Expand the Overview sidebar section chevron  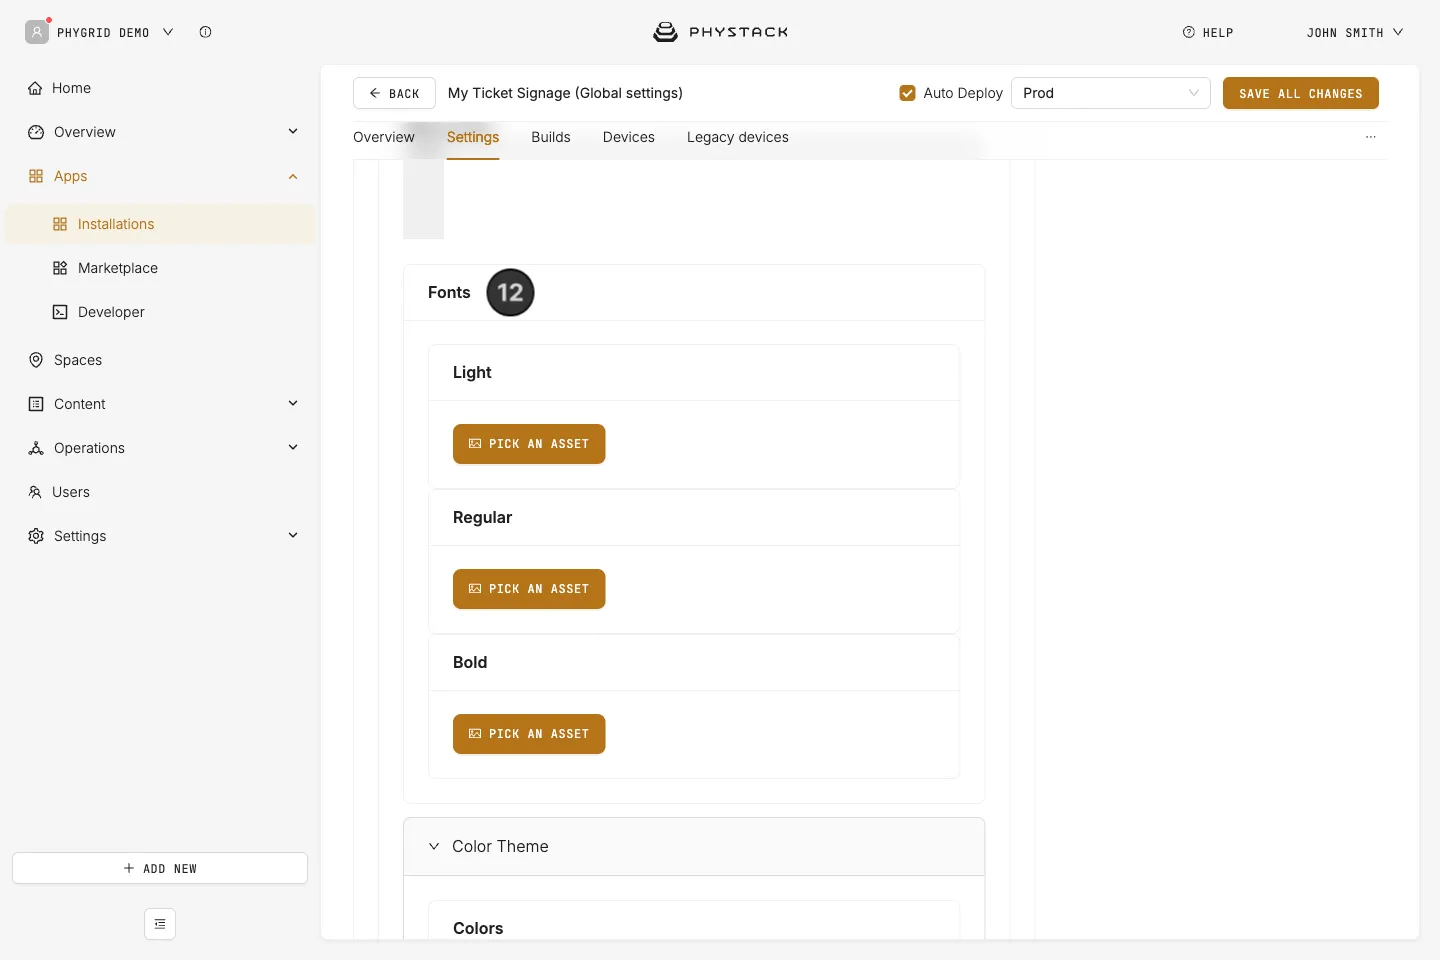coord(293,132)
